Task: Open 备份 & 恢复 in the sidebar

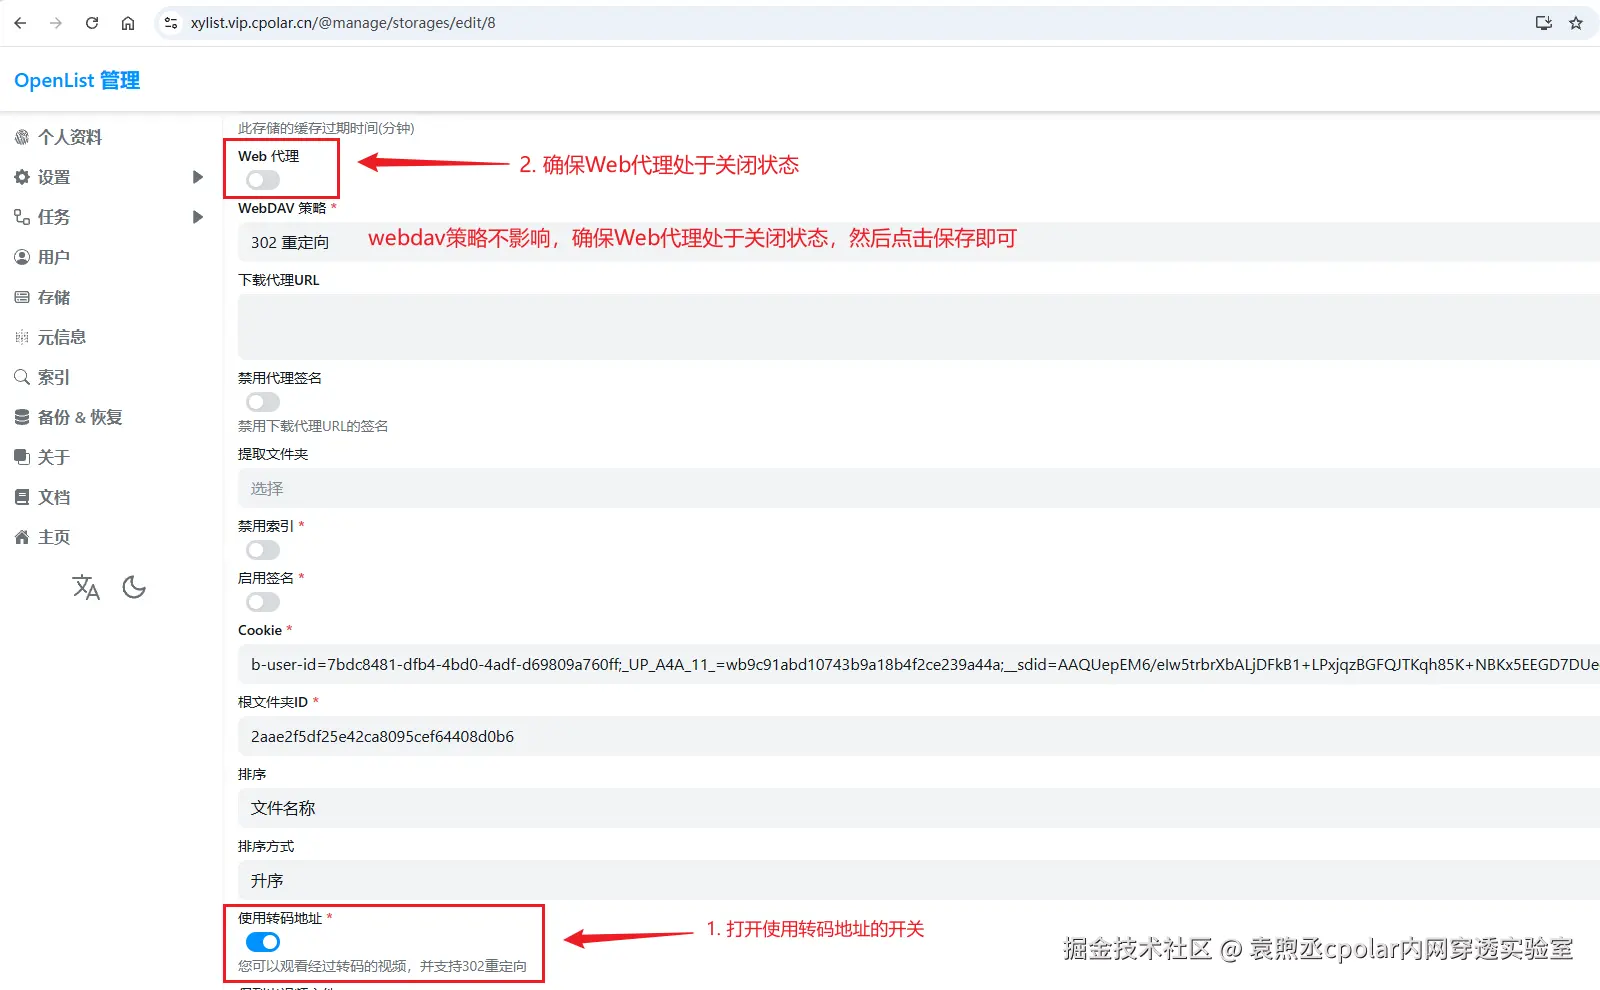Action: coord(80,417)
